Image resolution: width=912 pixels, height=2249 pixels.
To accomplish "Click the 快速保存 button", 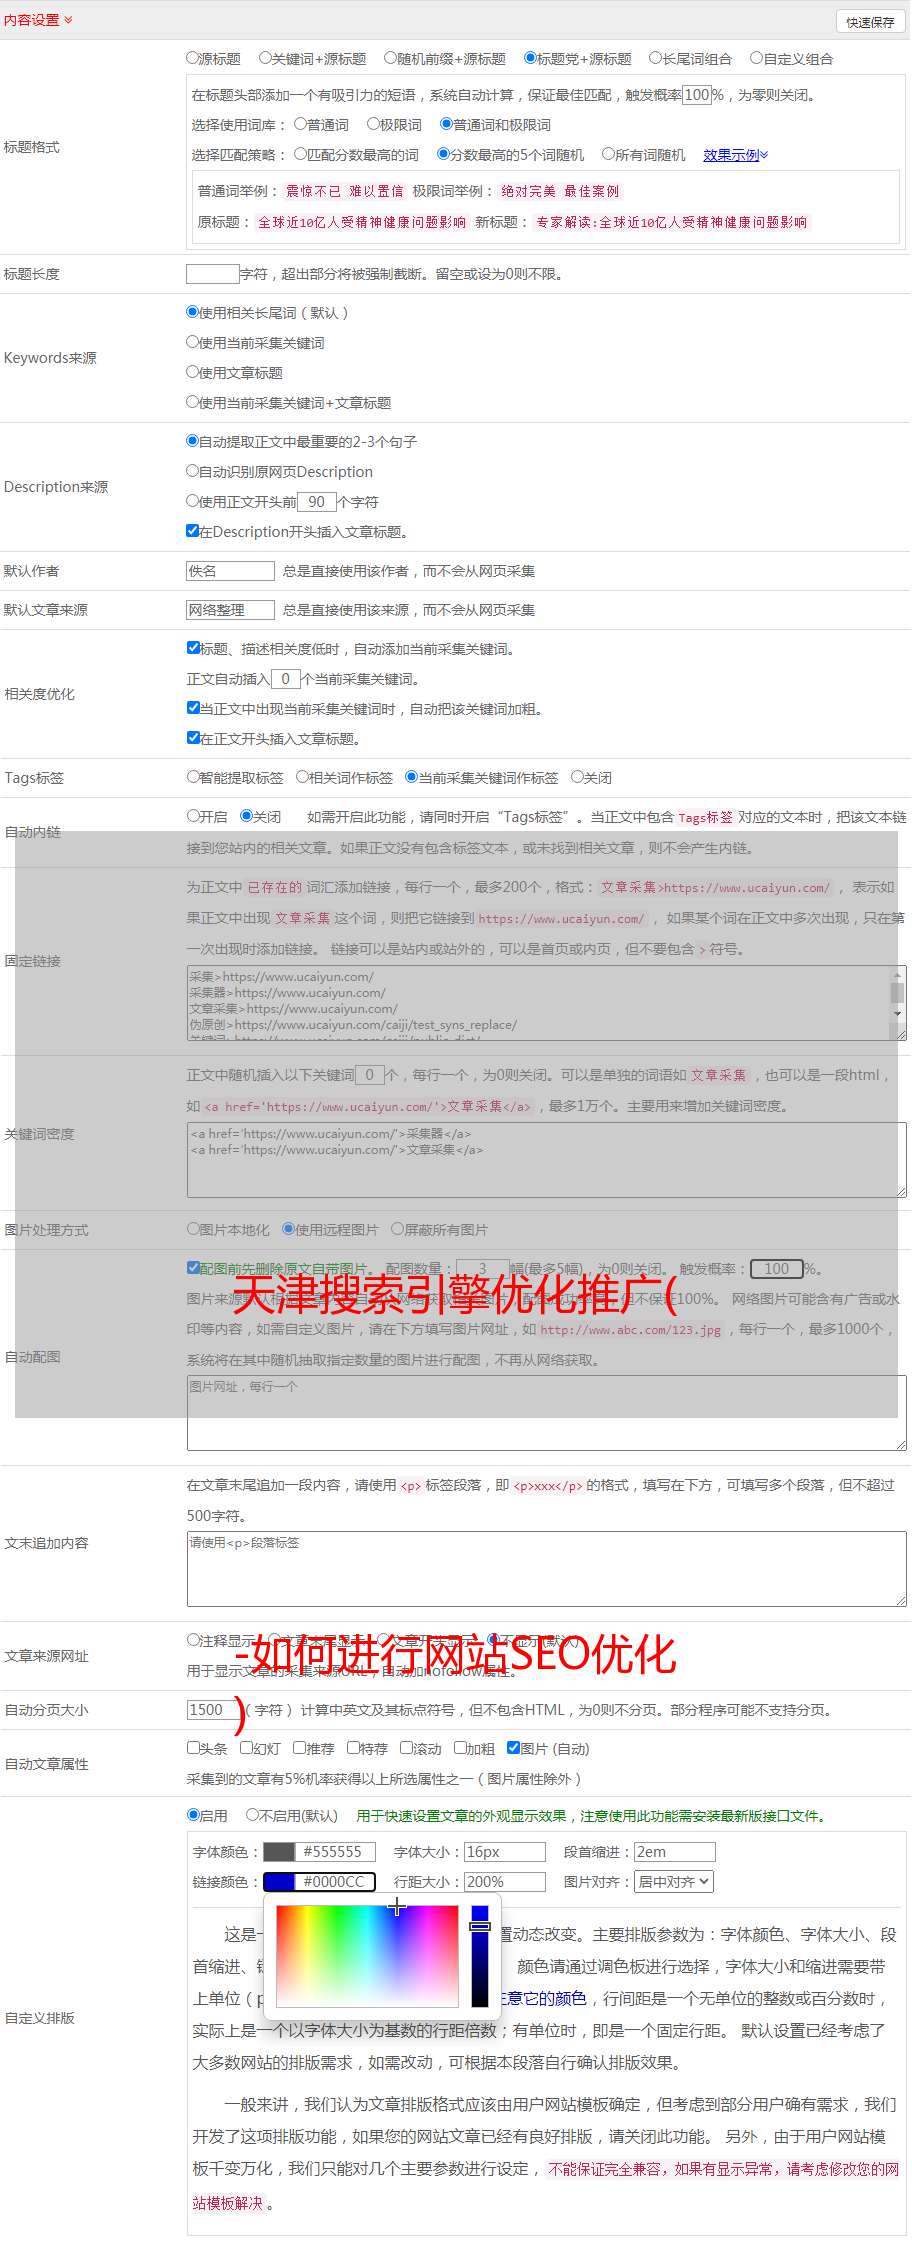I will [869, 22].
